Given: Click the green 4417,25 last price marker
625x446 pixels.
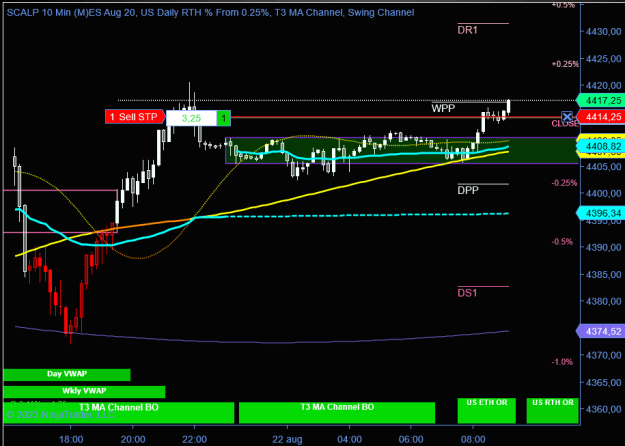Looking at the screenshot, I should (x=601, y=101).
